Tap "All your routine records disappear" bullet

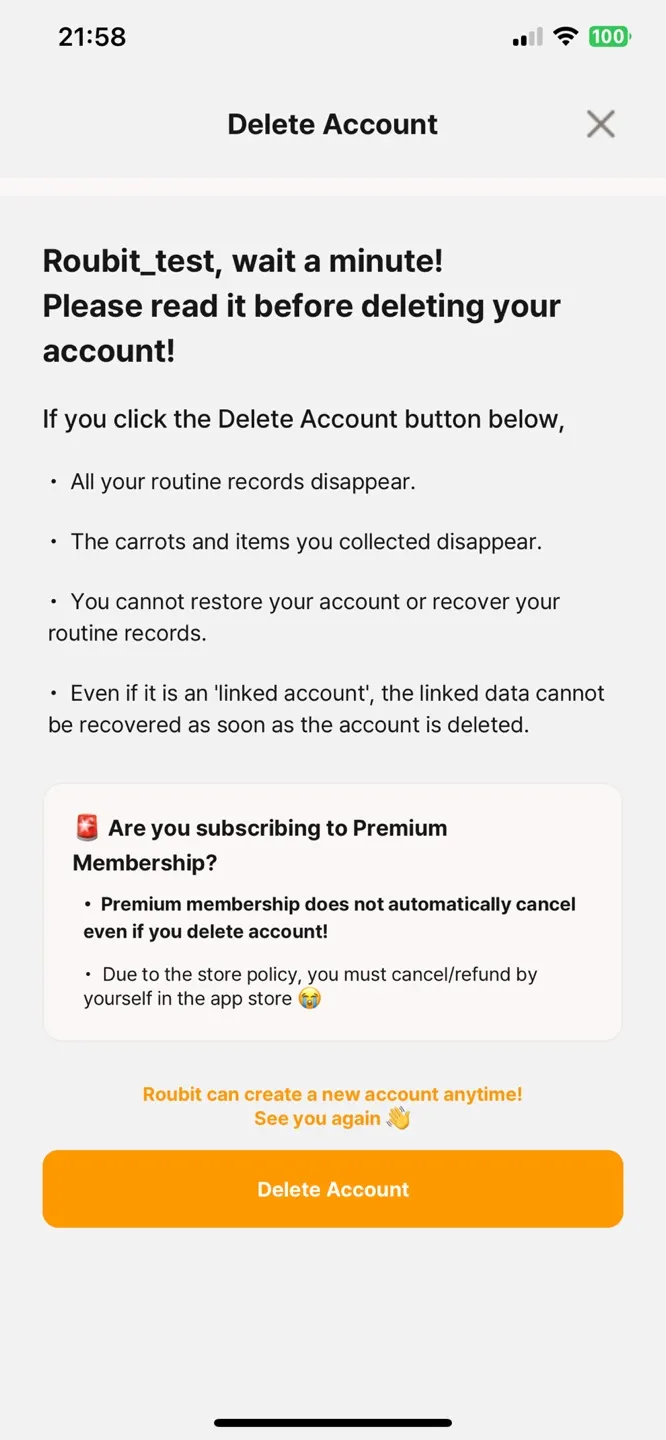(242, 482)
